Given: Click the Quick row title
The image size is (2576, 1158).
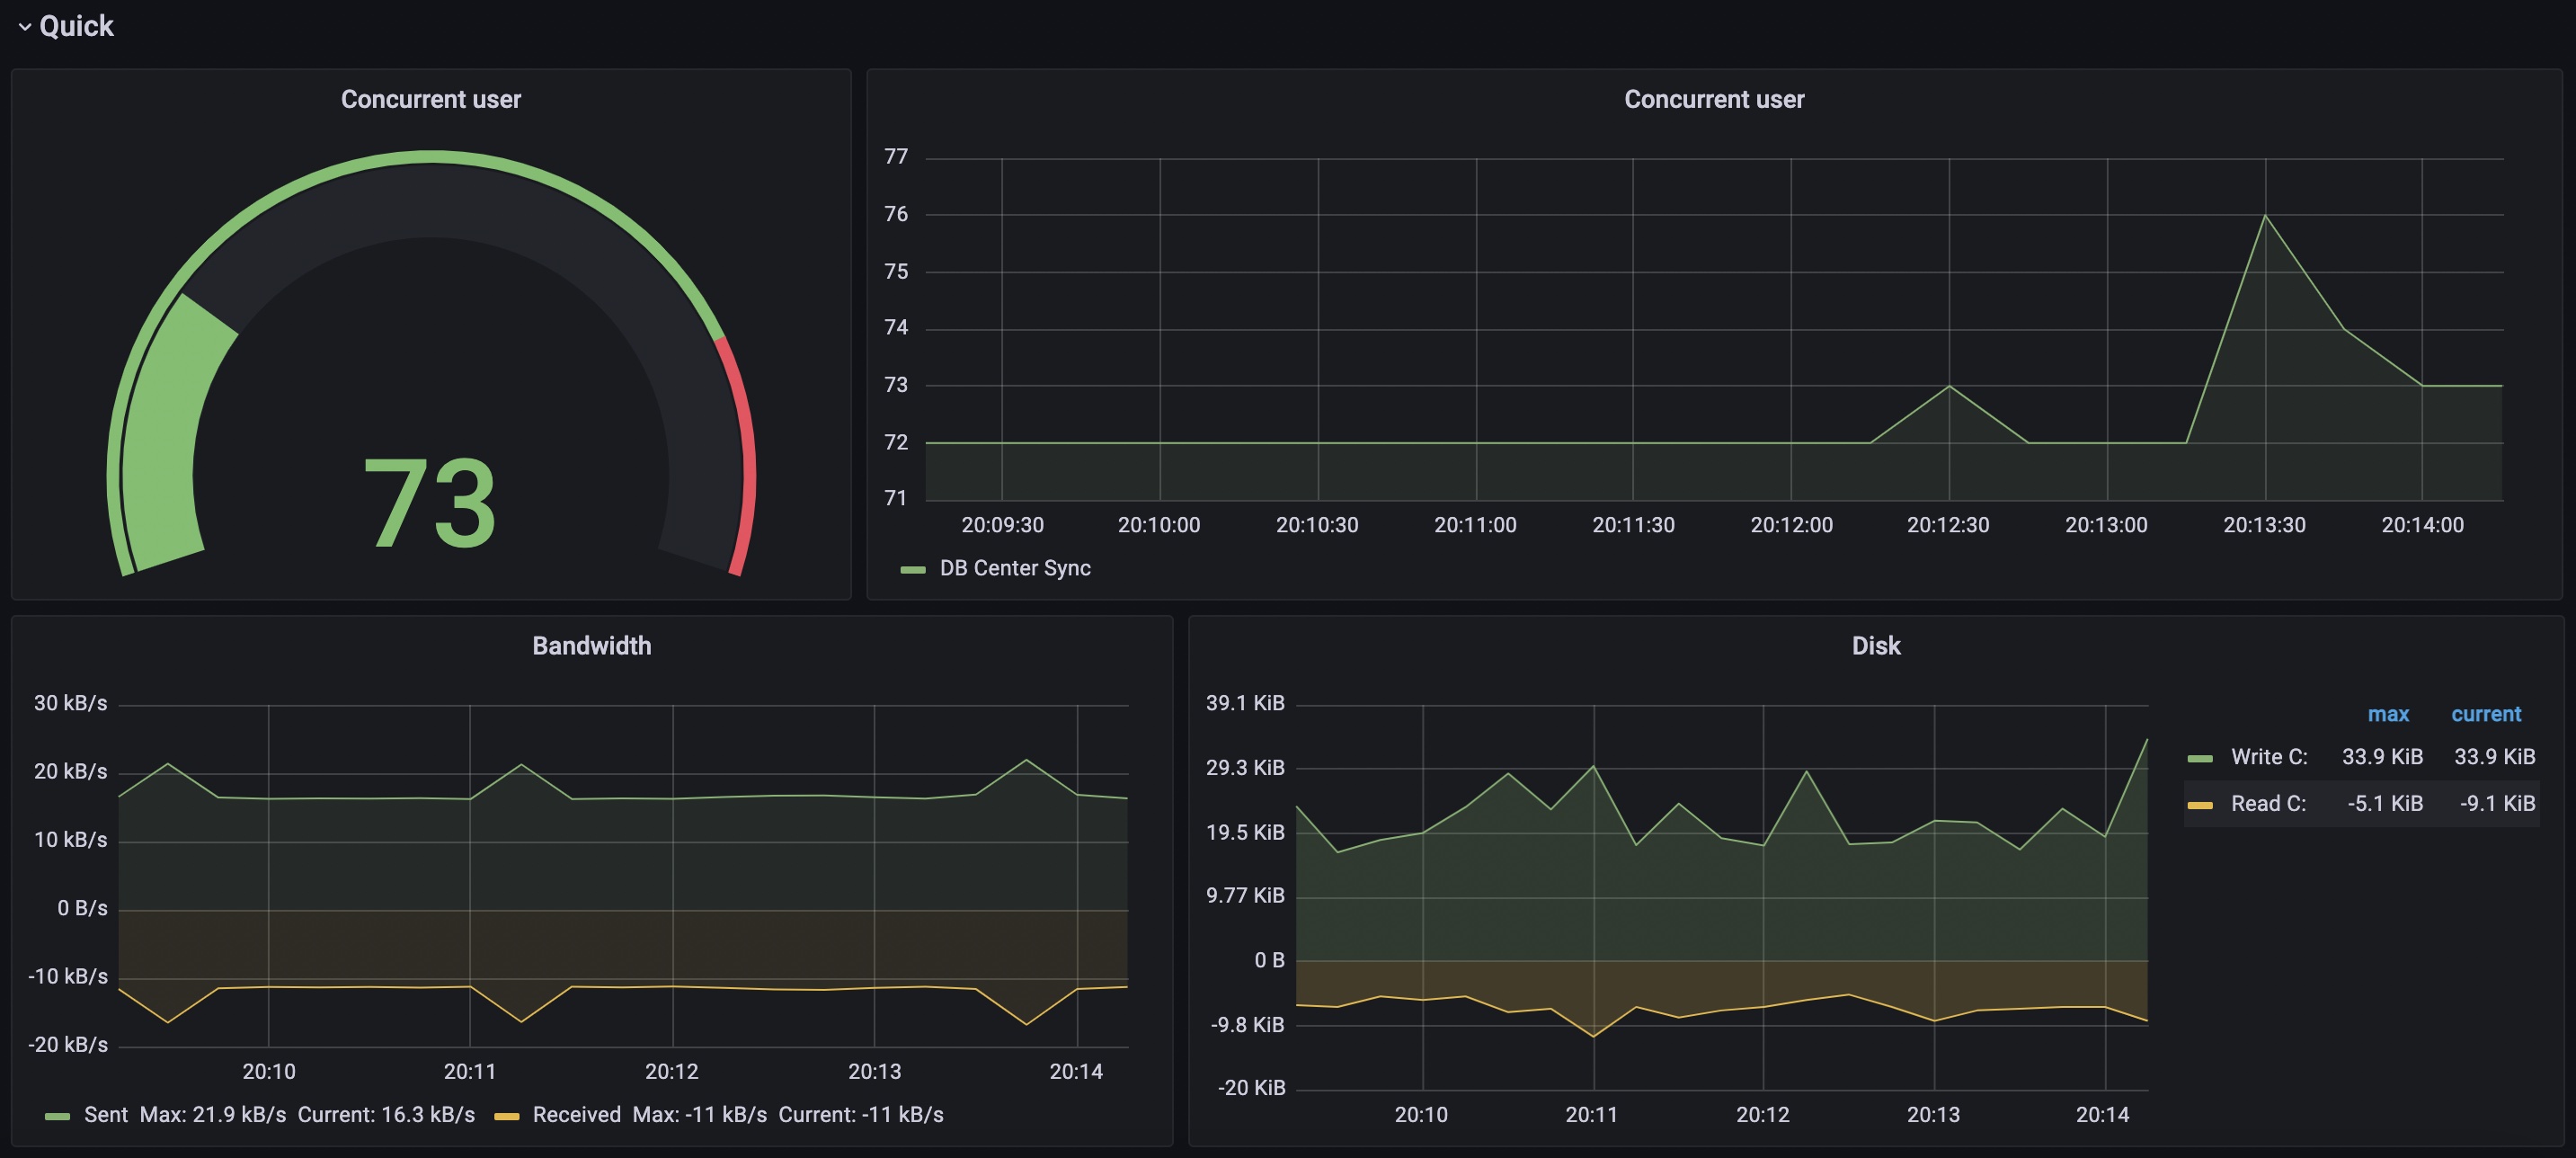Looking at the screenshot, I should 76,26.
